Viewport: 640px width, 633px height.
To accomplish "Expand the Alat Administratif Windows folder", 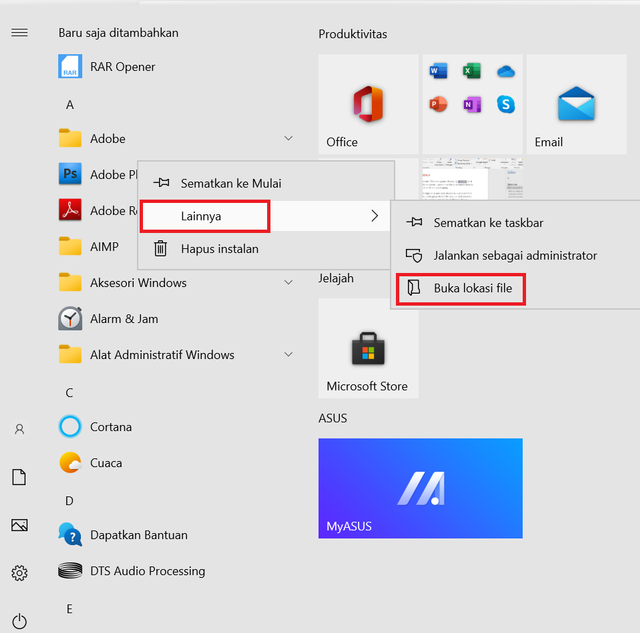I will tap(288, 355).
